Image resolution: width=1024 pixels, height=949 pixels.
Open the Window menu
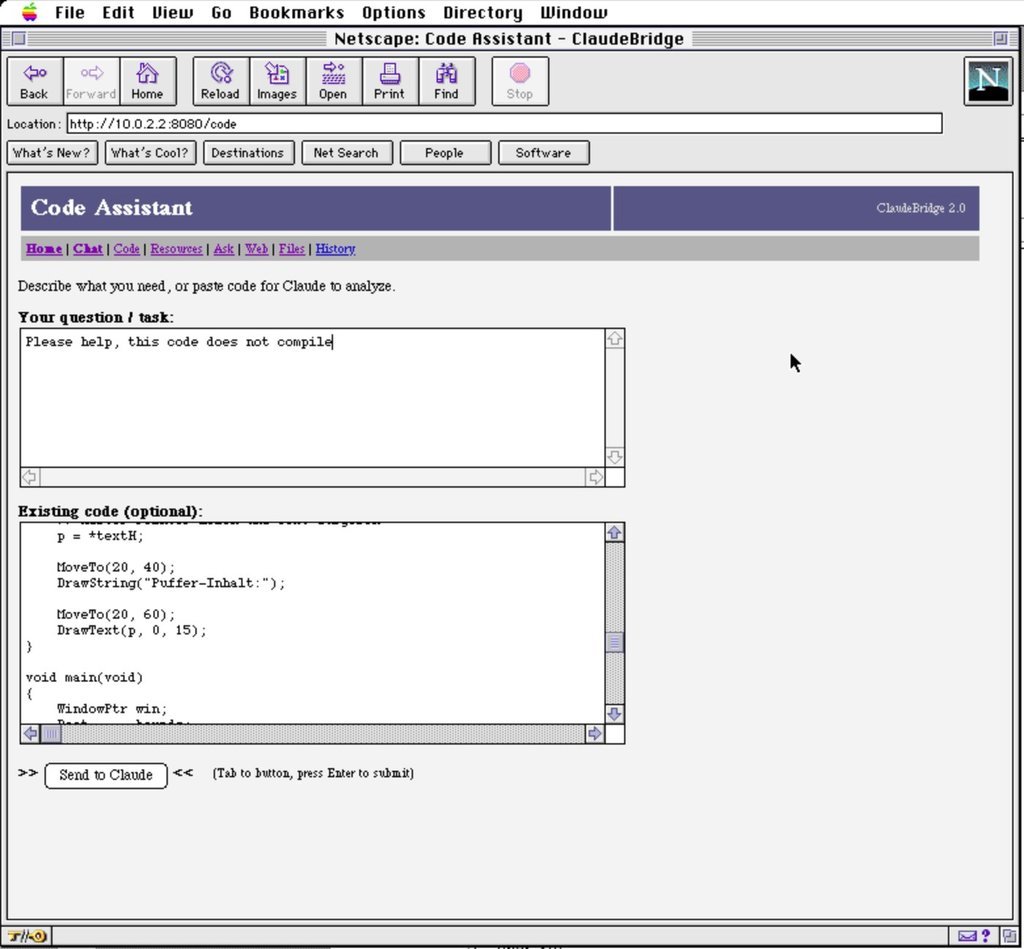coord(574,12)
